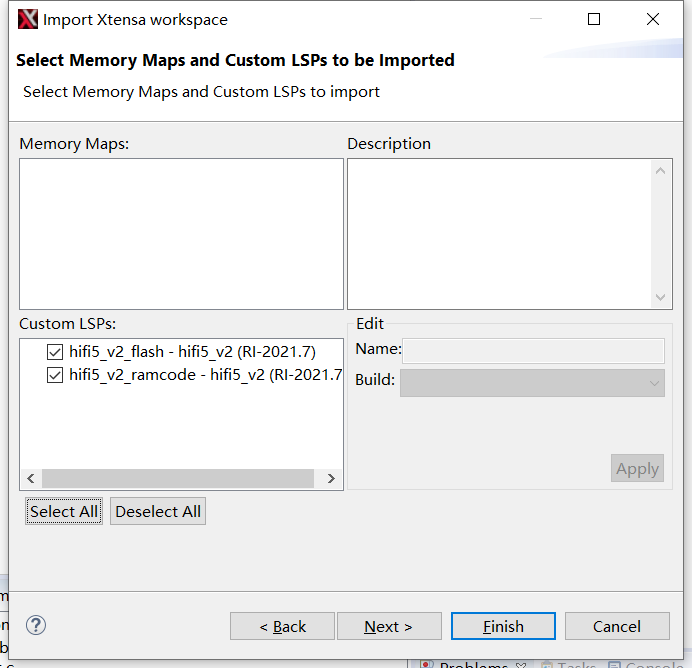Click the Custom LSPs horizontal scrollbar thumb
Viewport: 692px width, 668px height.
(x=178, y=479)
